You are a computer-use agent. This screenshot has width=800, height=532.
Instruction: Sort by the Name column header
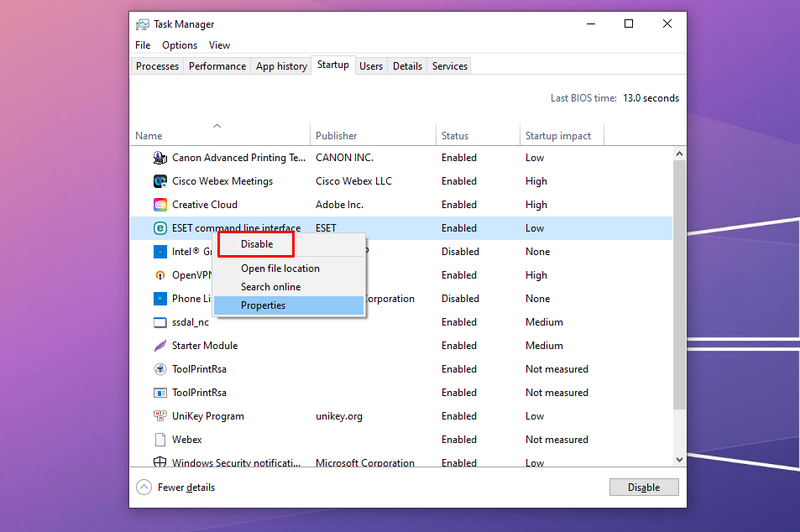[x=220, y=135]
